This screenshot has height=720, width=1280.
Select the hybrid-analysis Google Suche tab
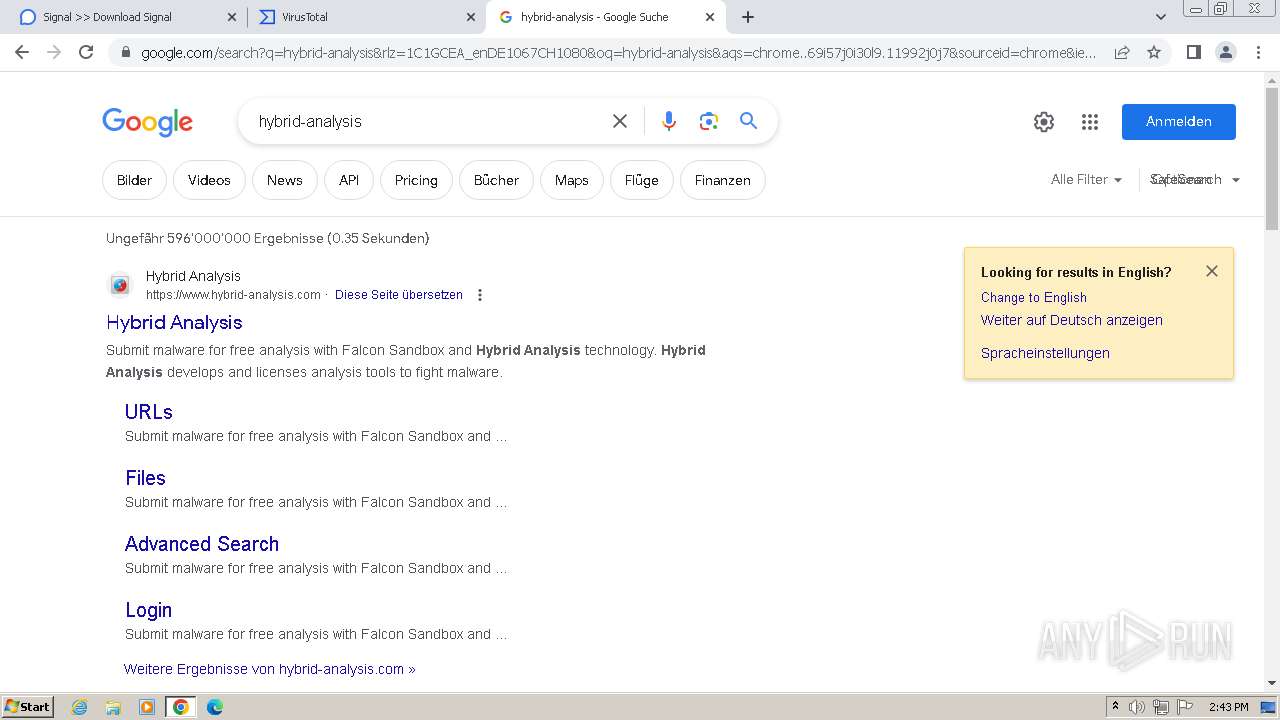click(x=605, y=17)
